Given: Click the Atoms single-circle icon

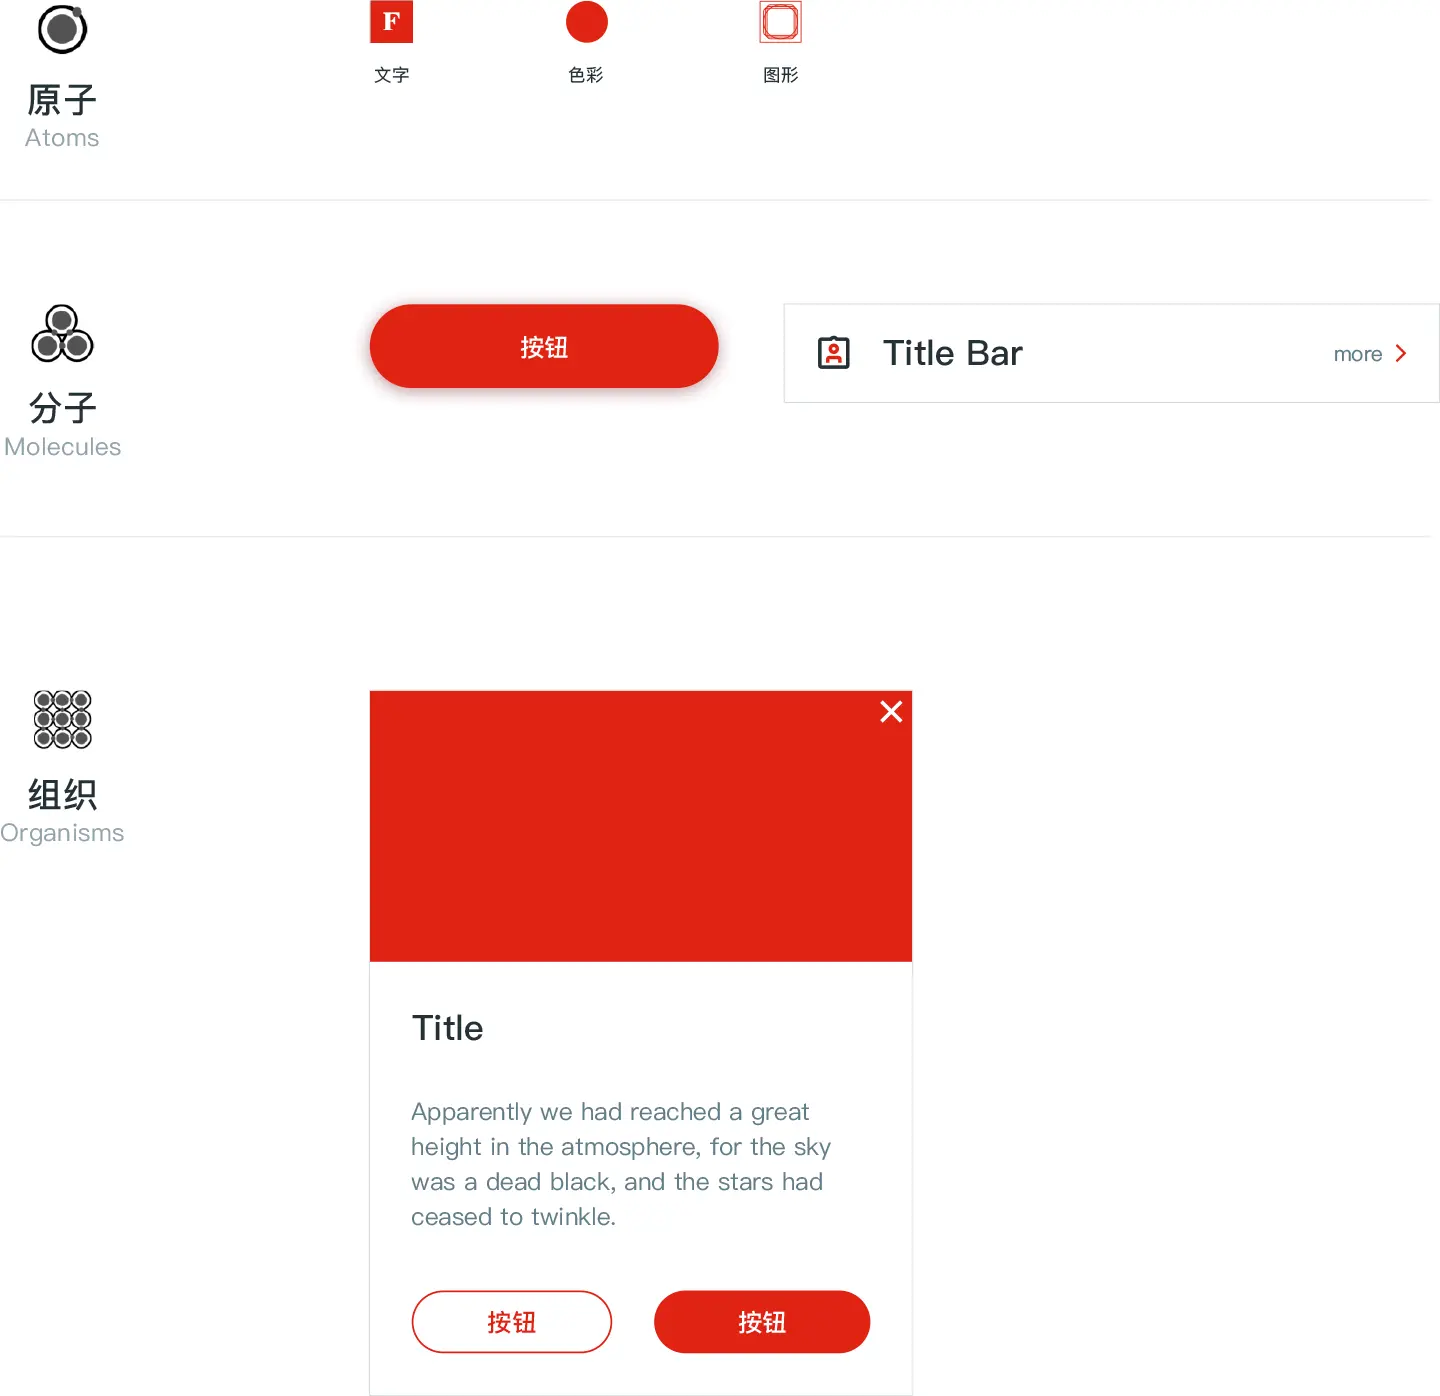Looking at the screenshot, I should [x=62, y=29].
